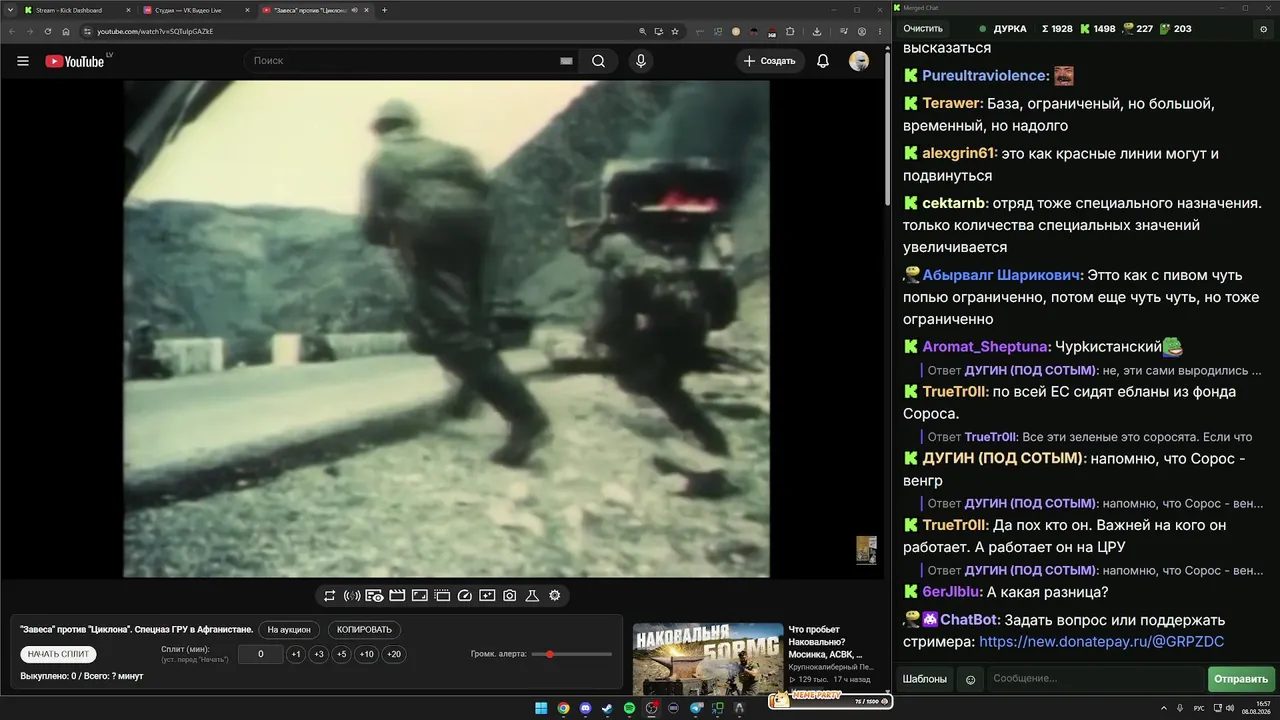Open the donatepay.ru link in chat
This screenshot has width=1280, height=720.
(1101, 642)
